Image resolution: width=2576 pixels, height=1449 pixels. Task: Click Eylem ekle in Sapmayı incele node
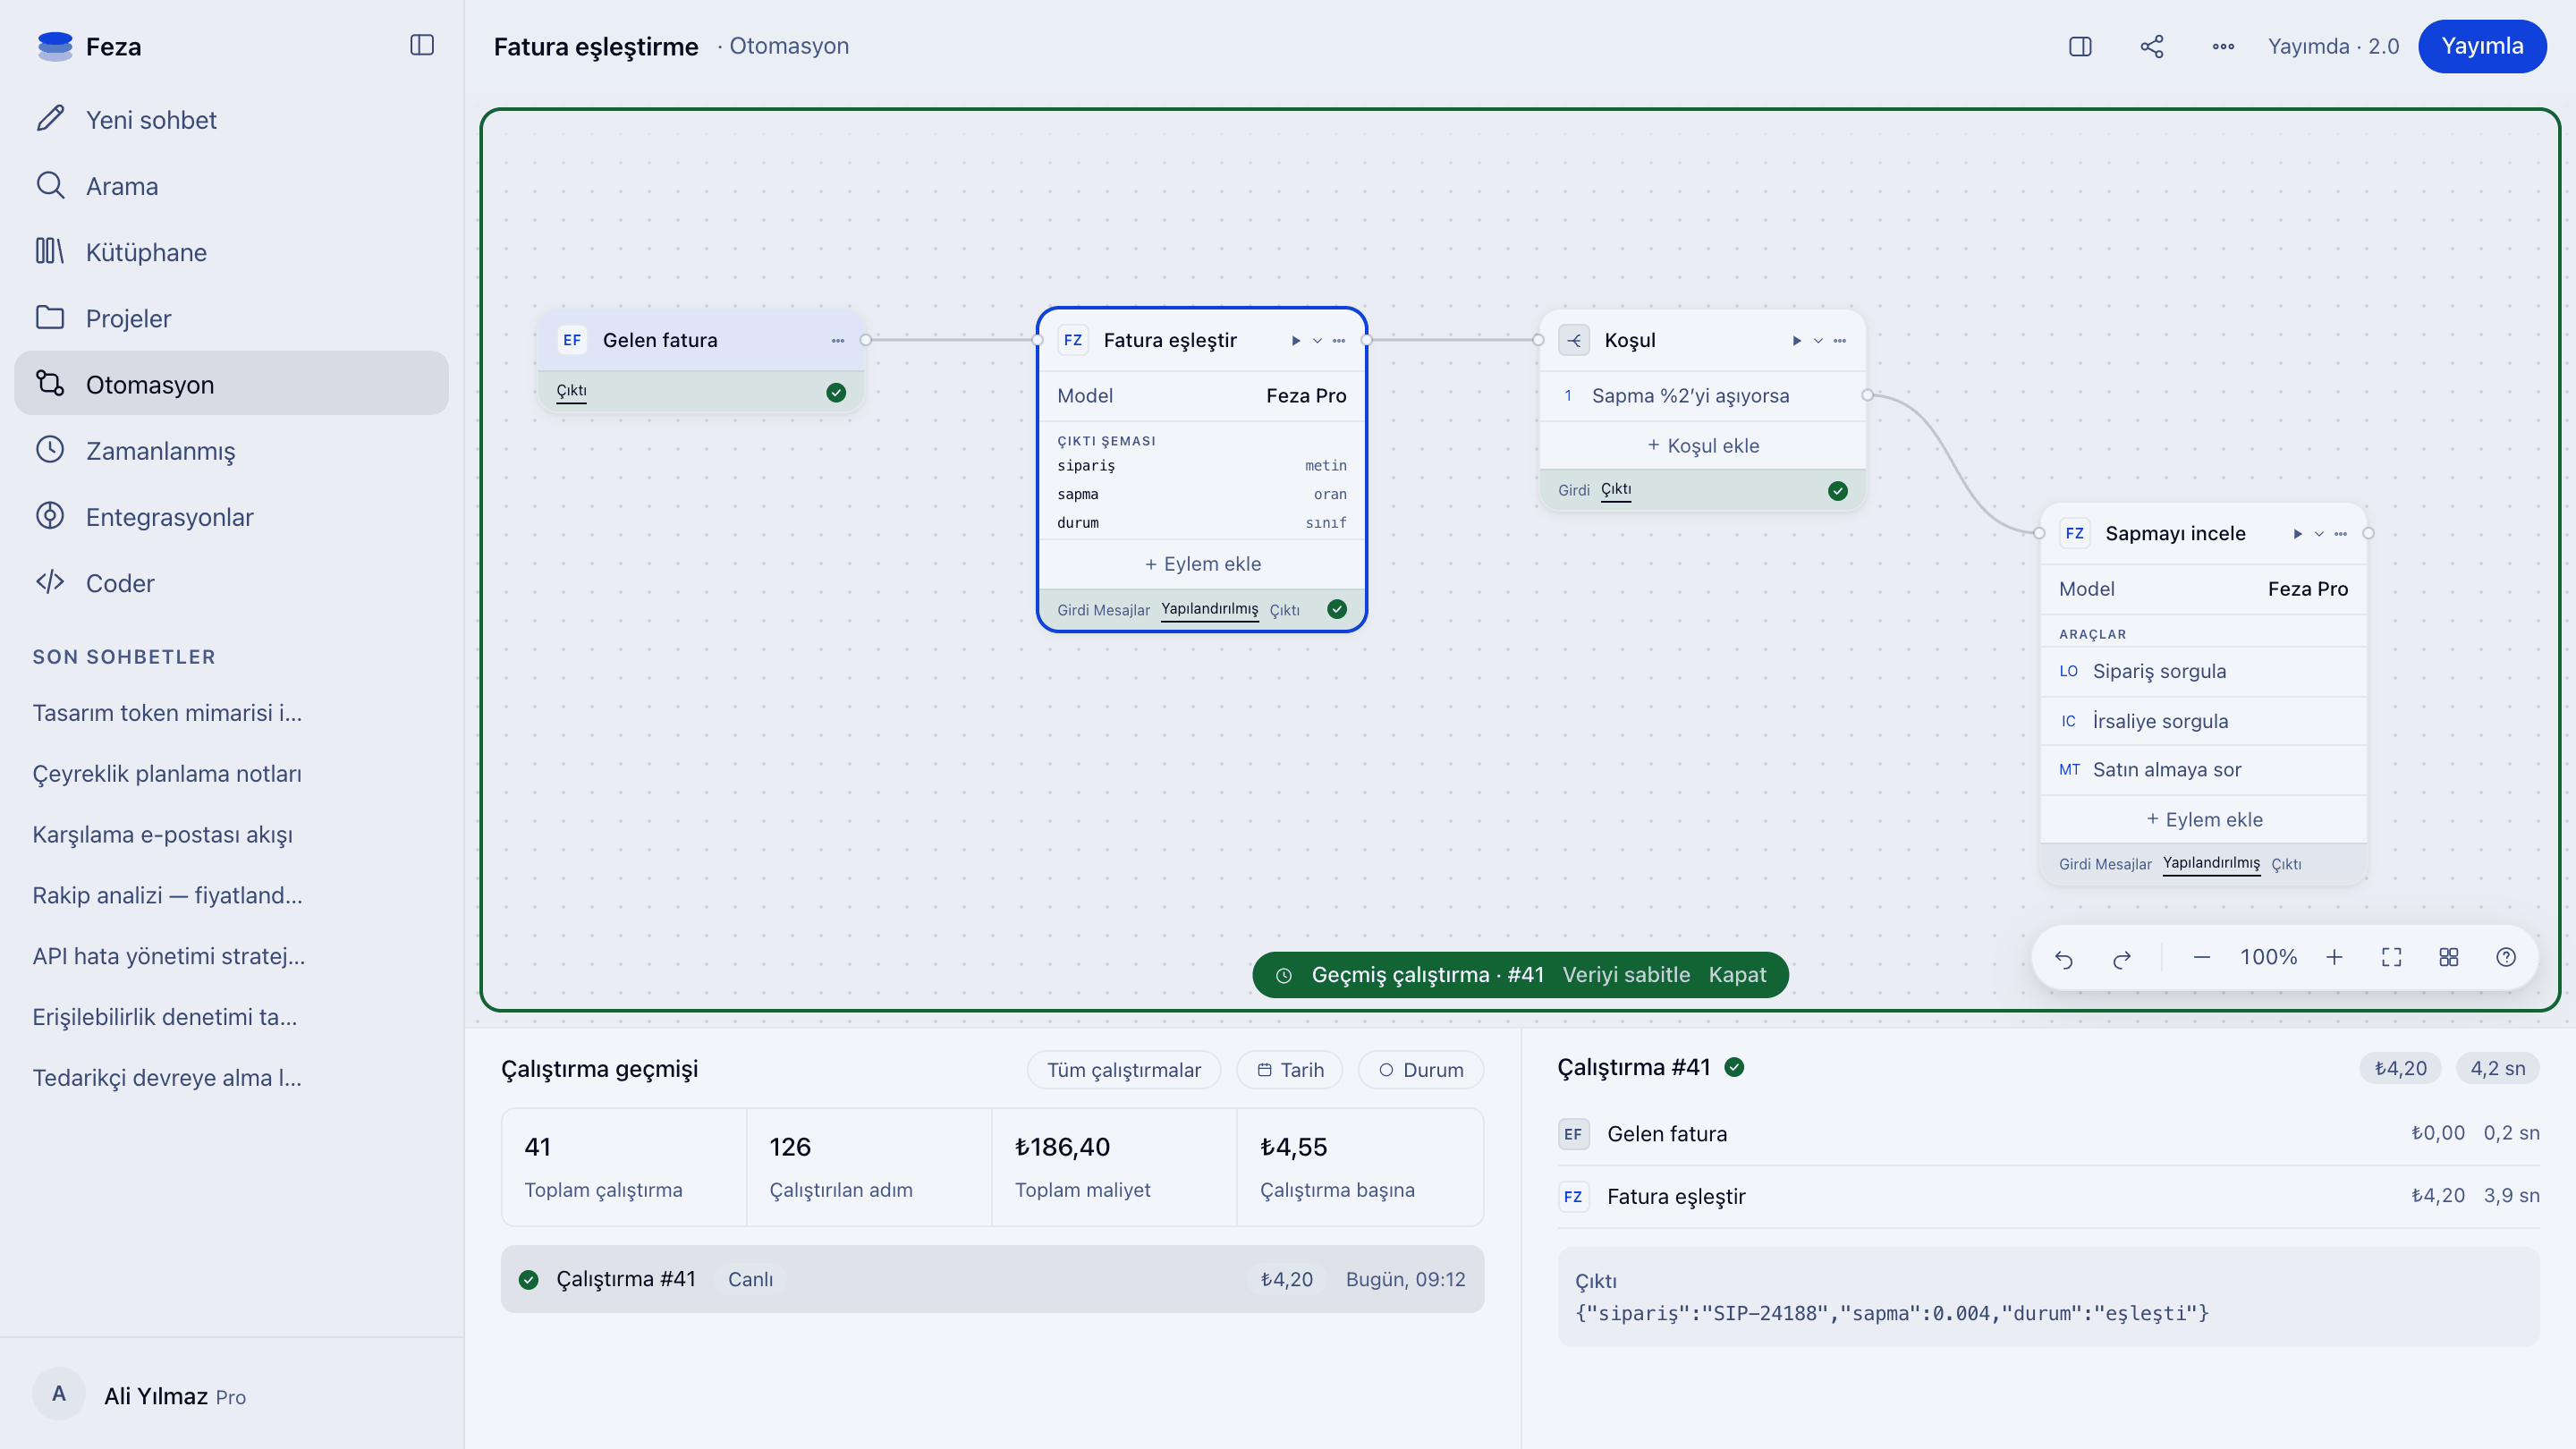(2204, 820)
